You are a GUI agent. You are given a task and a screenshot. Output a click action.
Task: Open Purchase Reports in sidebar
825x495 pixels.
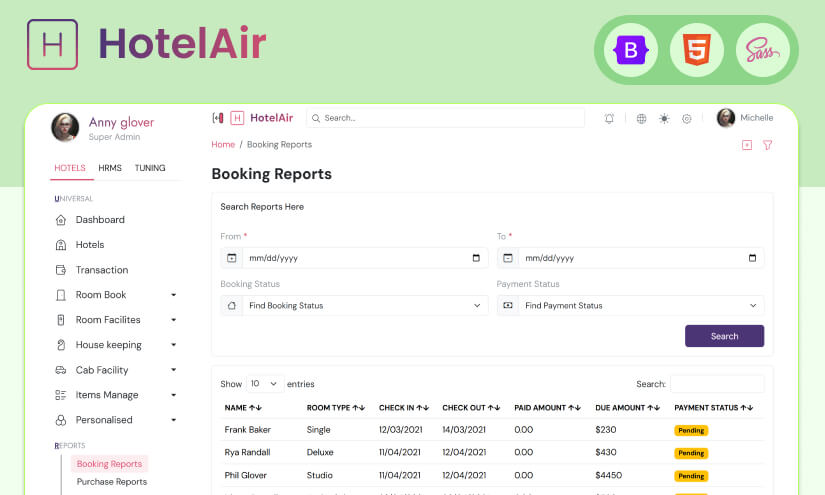tap(112, 482)
